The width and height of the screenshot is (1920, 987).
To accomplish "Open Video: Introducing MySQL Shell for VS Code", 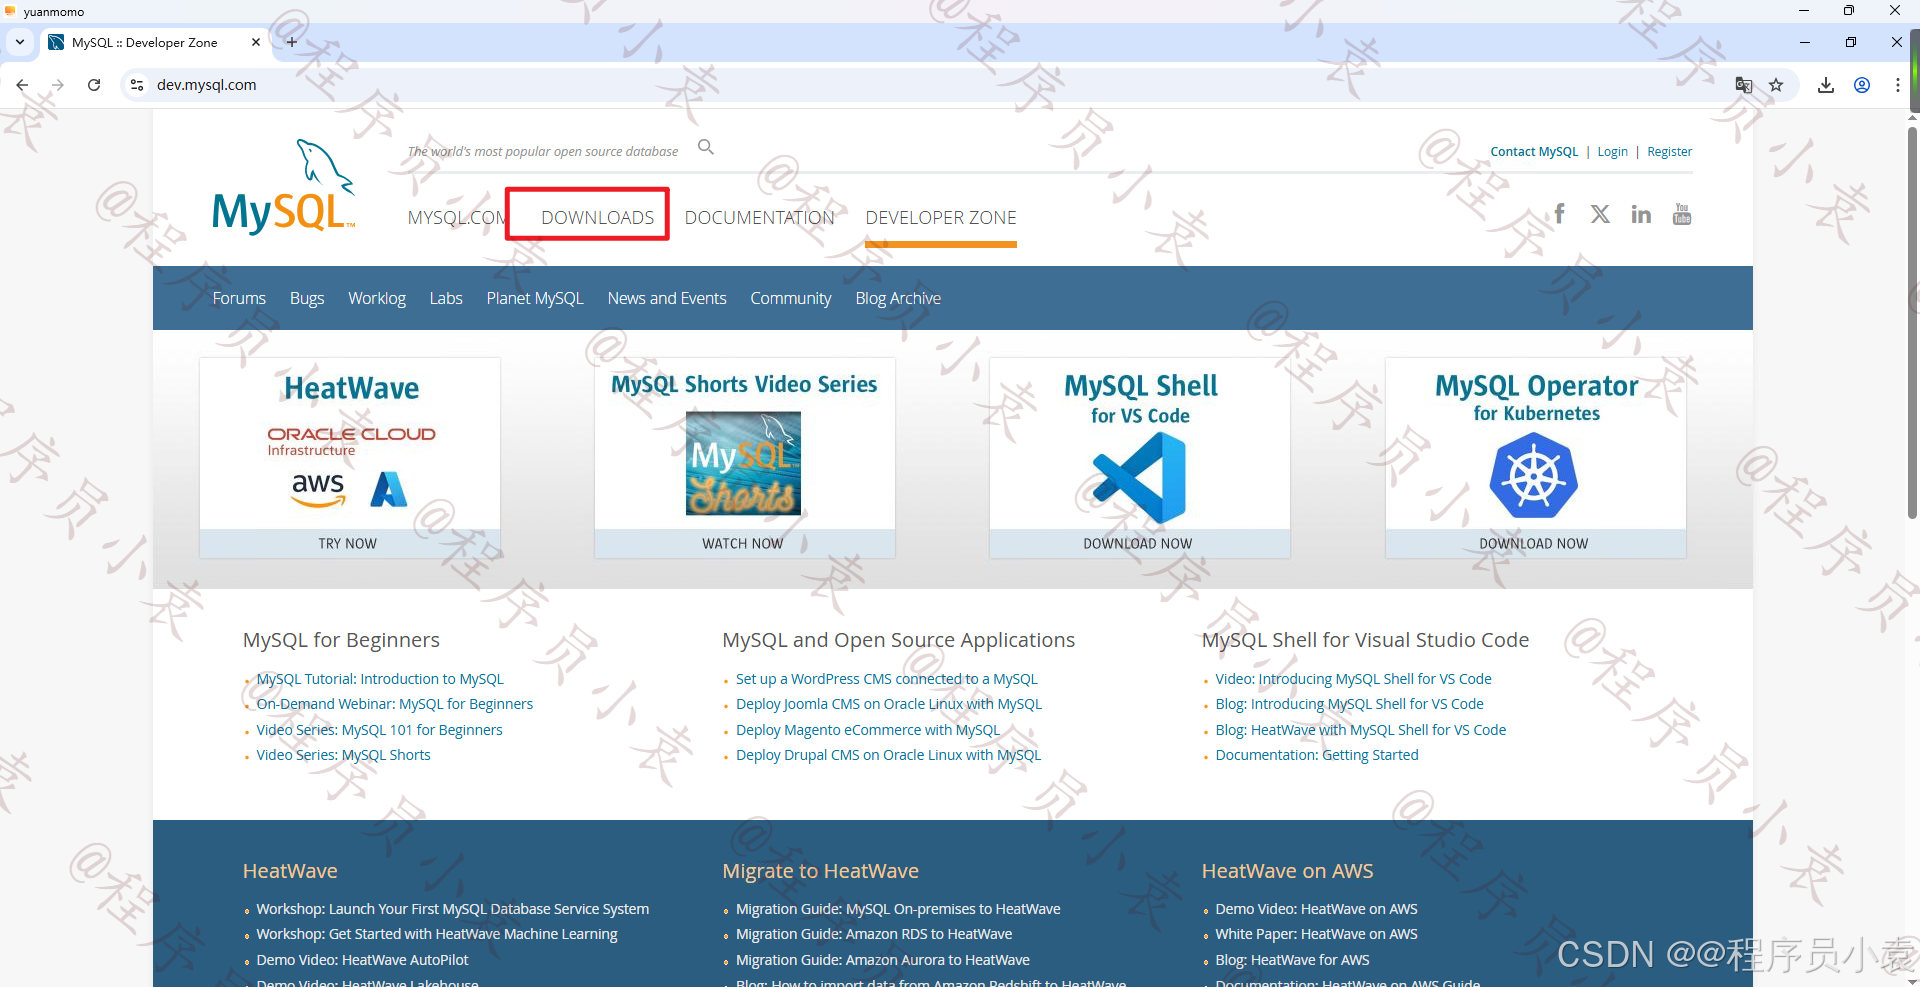I will pos(1353,679).
